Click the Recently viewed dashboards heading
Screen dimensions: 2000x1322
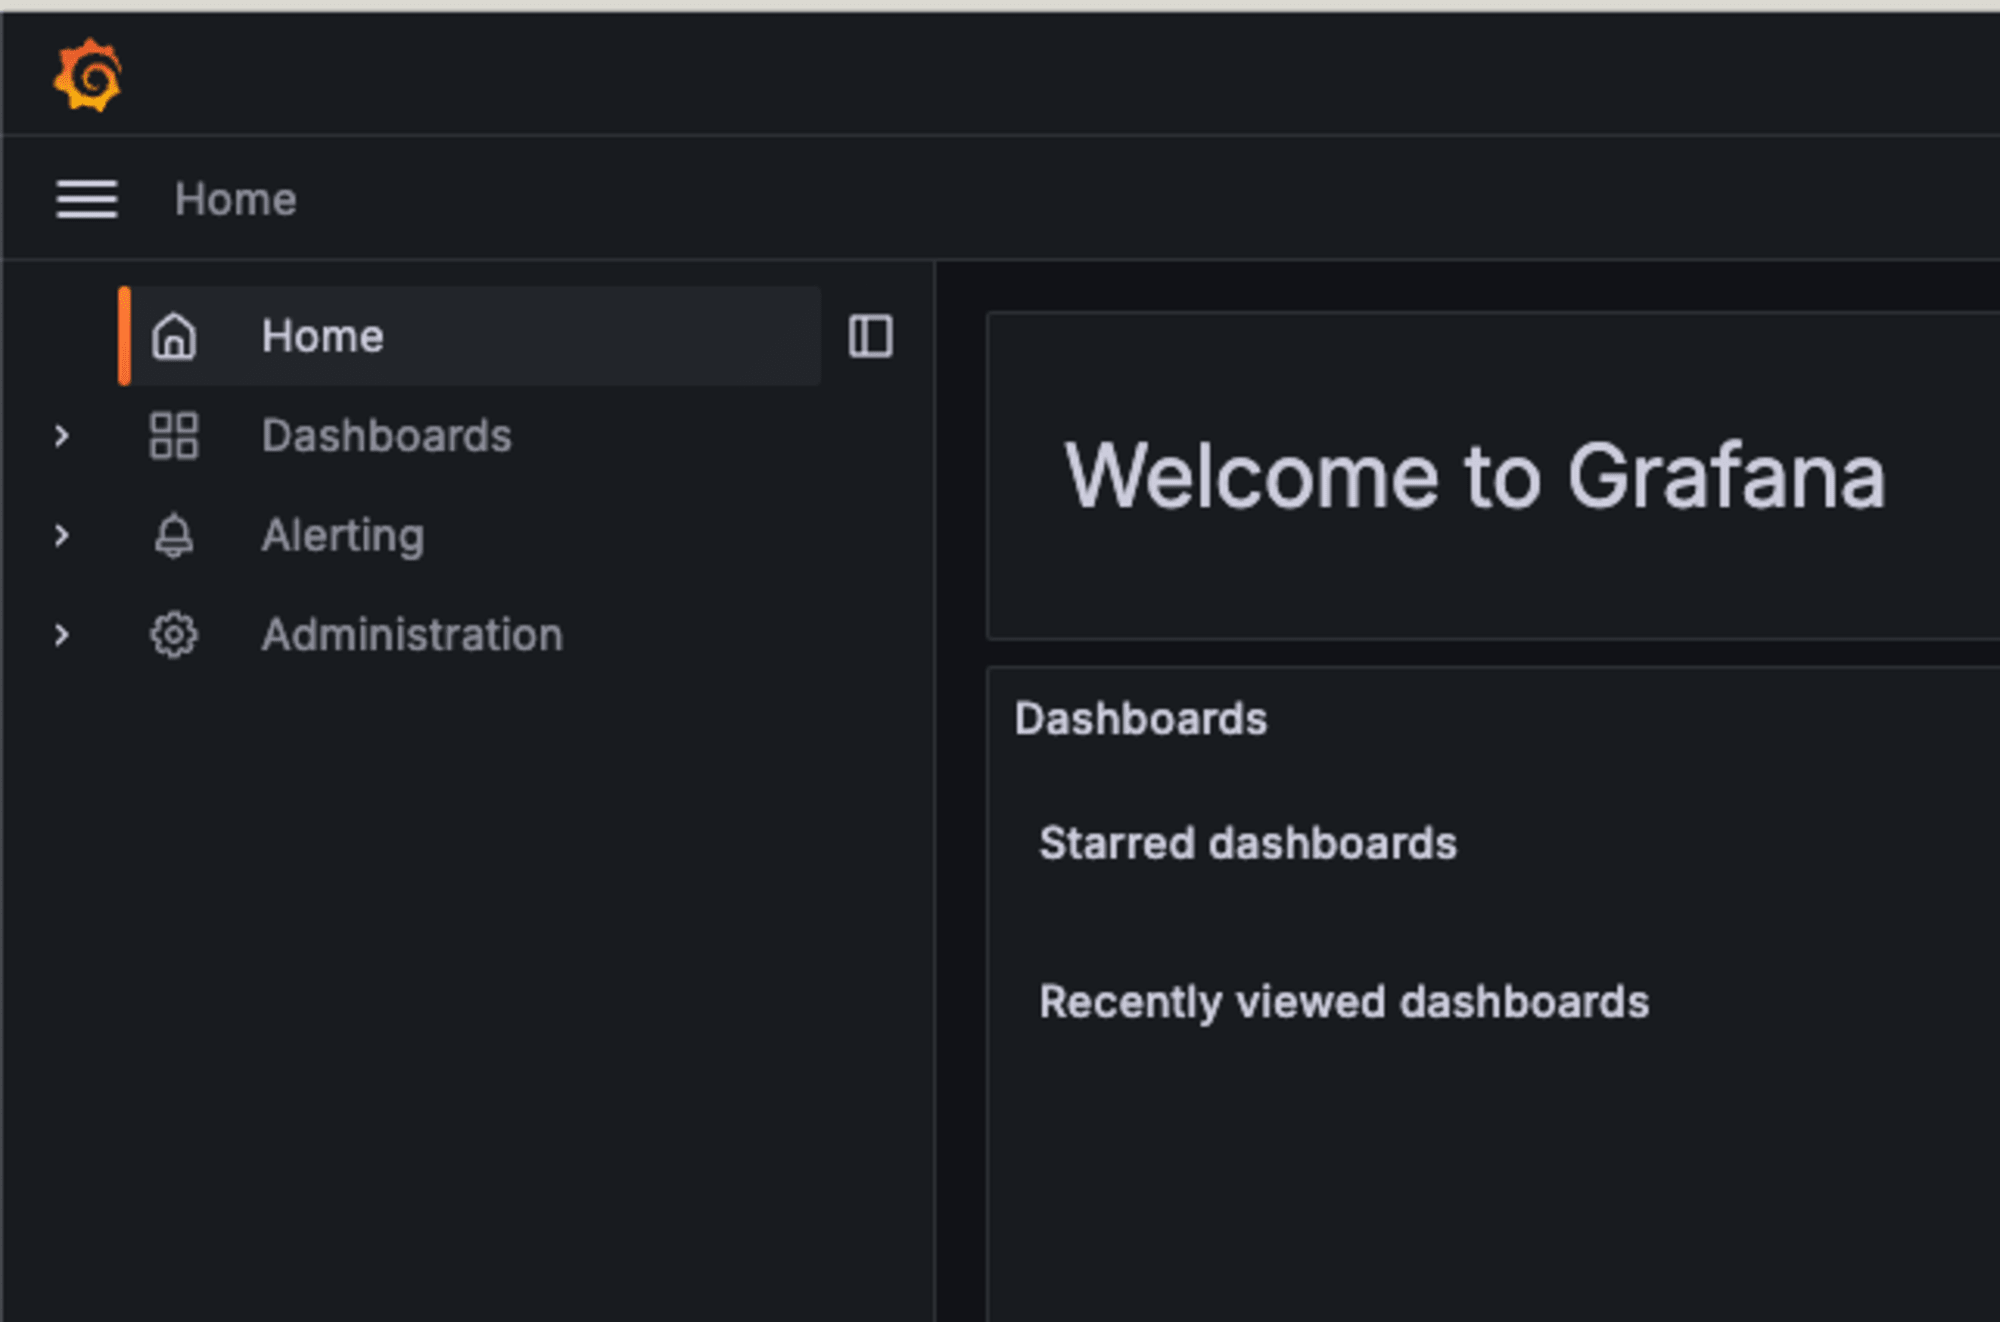point(1344,1002)
